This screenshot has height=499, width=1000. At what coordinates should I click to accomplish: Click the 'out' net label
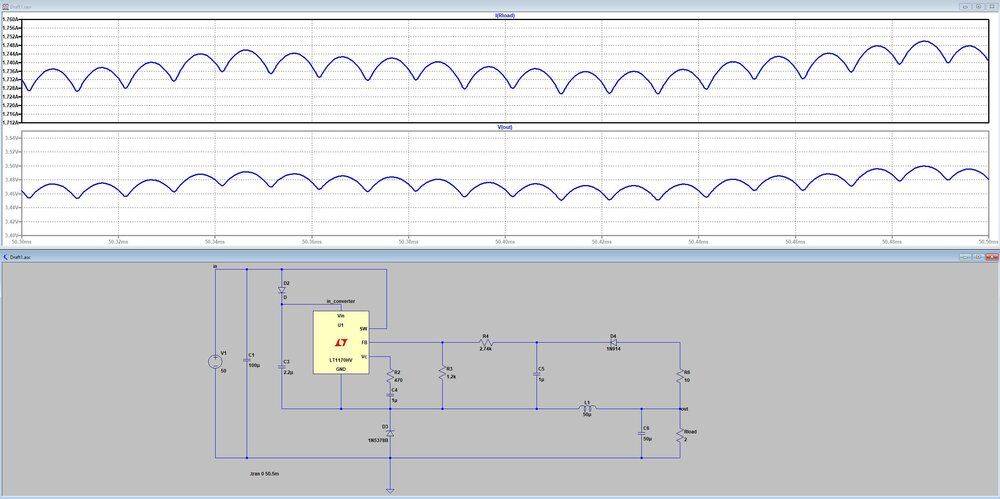pyautogui.click(x=683, y=409)
